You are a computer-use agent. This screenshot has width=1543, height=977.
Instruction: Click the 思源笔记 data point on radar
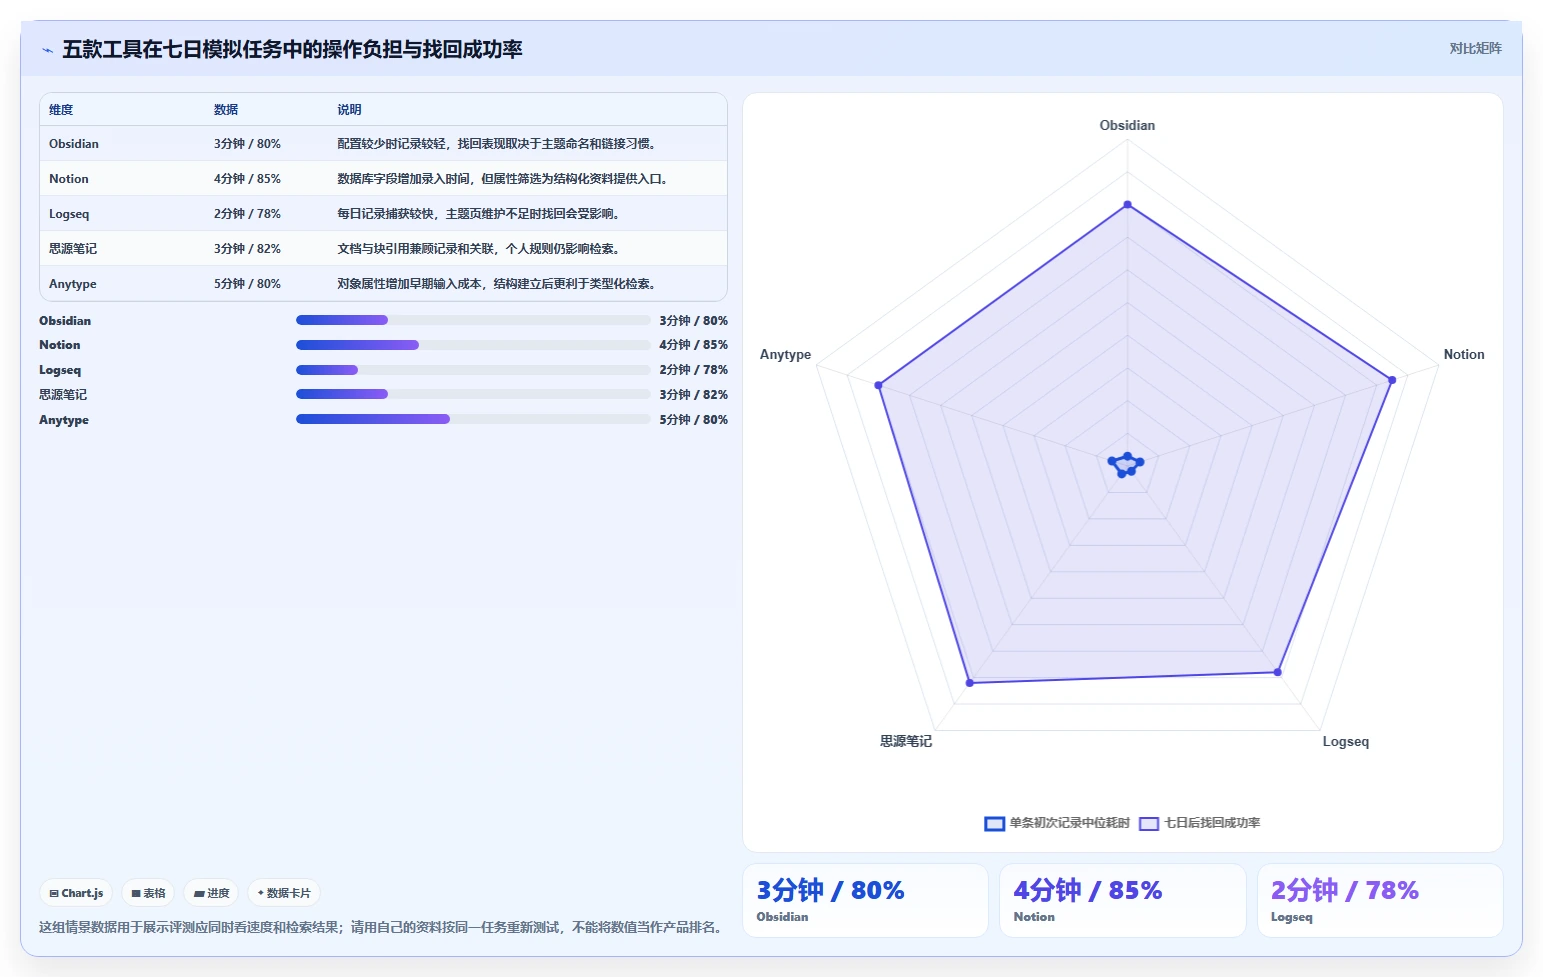(970, 683)
